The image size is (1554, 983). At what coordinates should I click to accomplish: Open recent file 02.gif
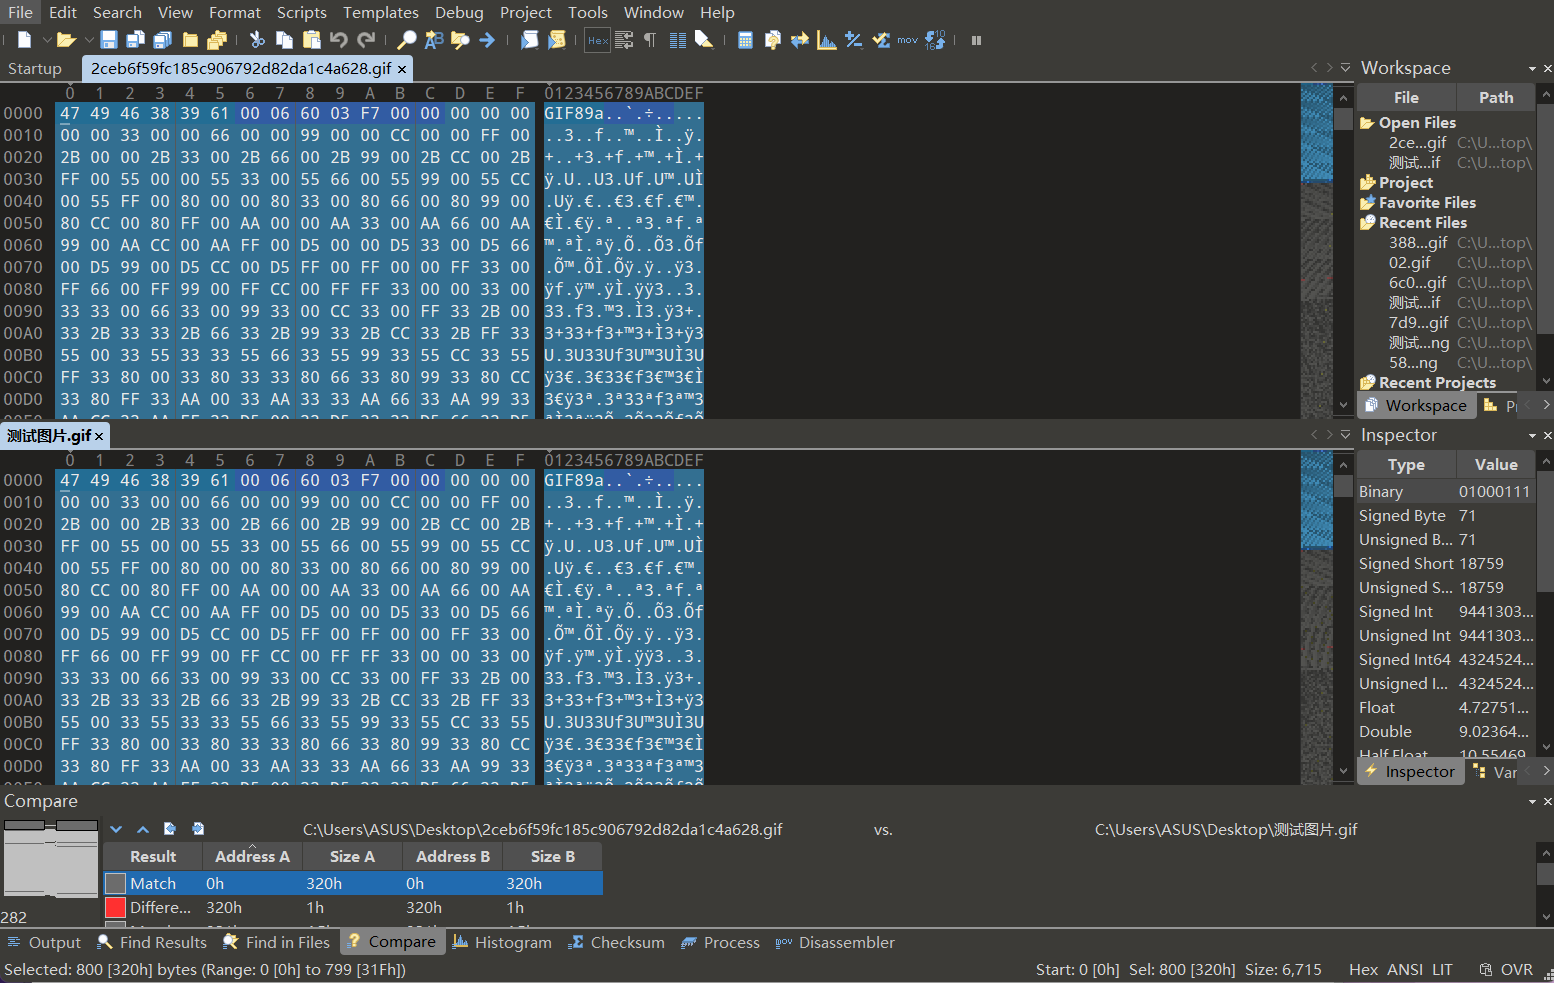click(x=1409, y=262)
